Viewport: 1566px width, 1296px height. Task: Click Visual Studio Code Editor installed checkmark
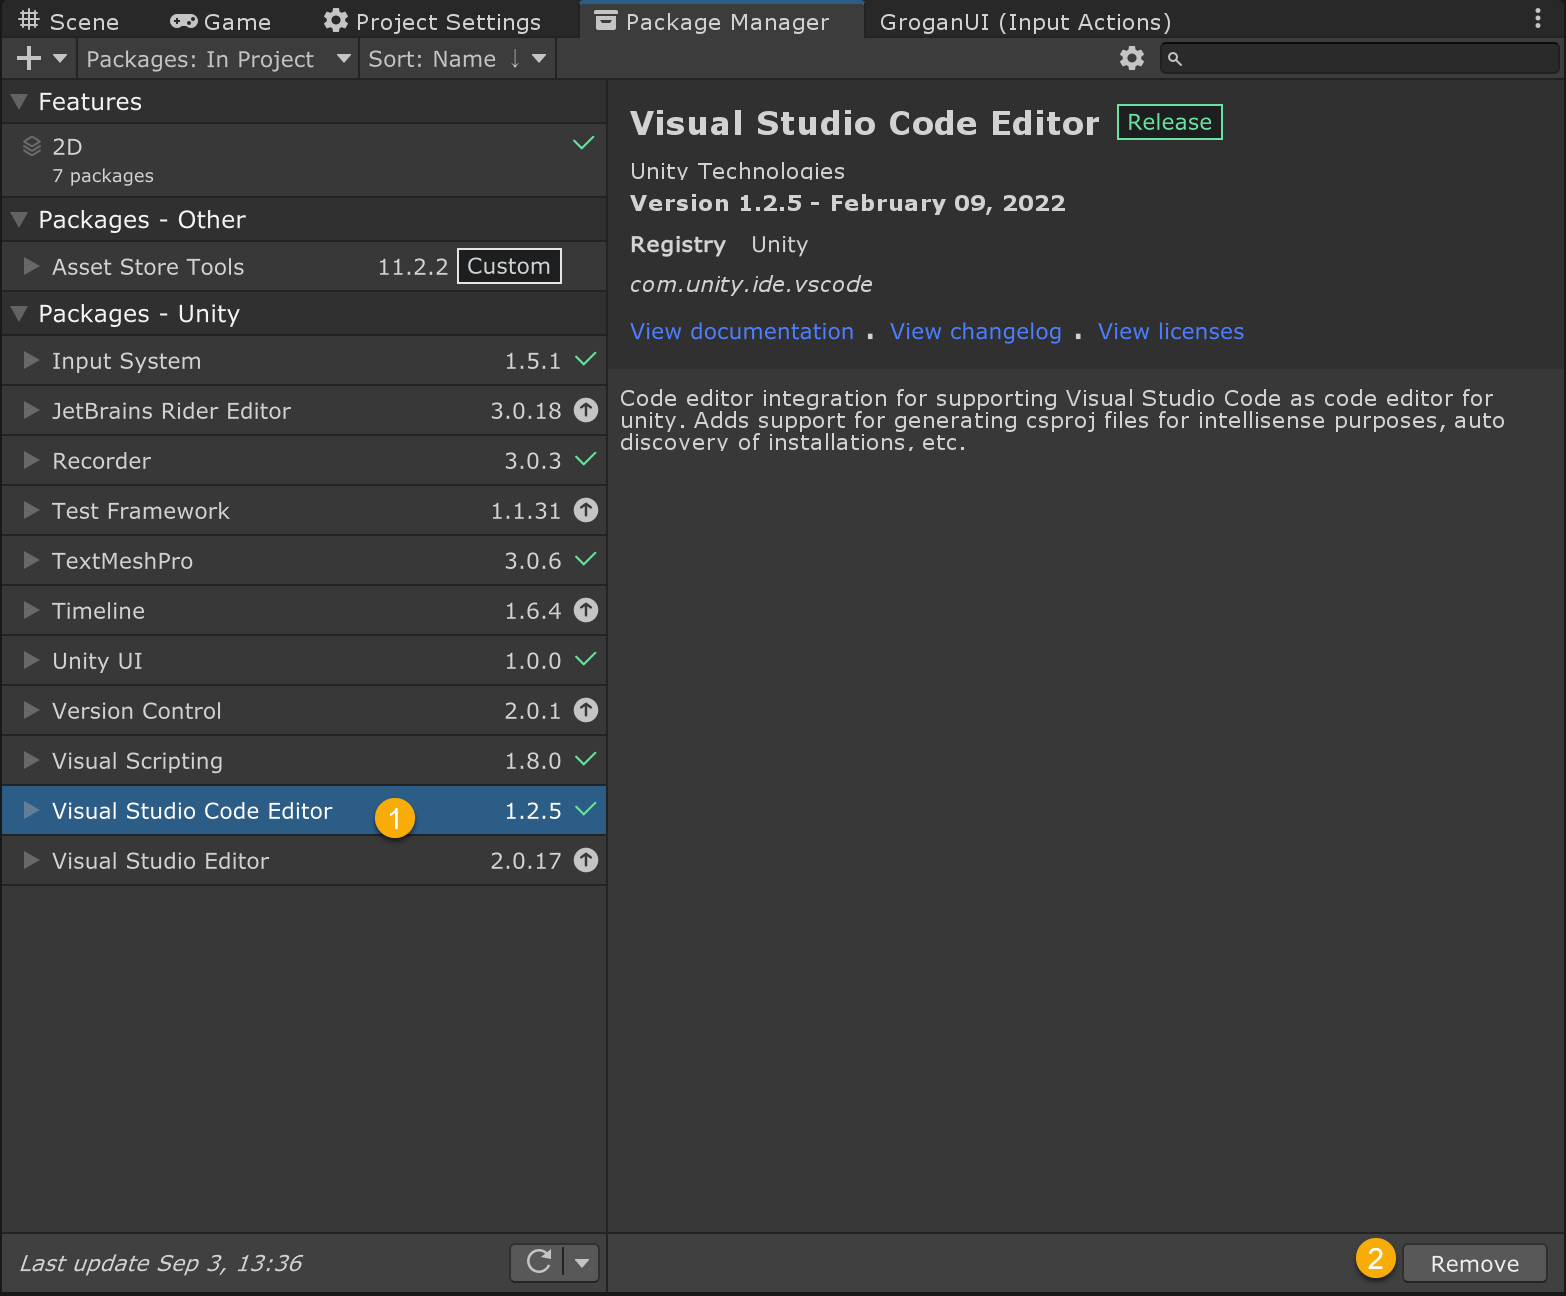coord(586,809)
